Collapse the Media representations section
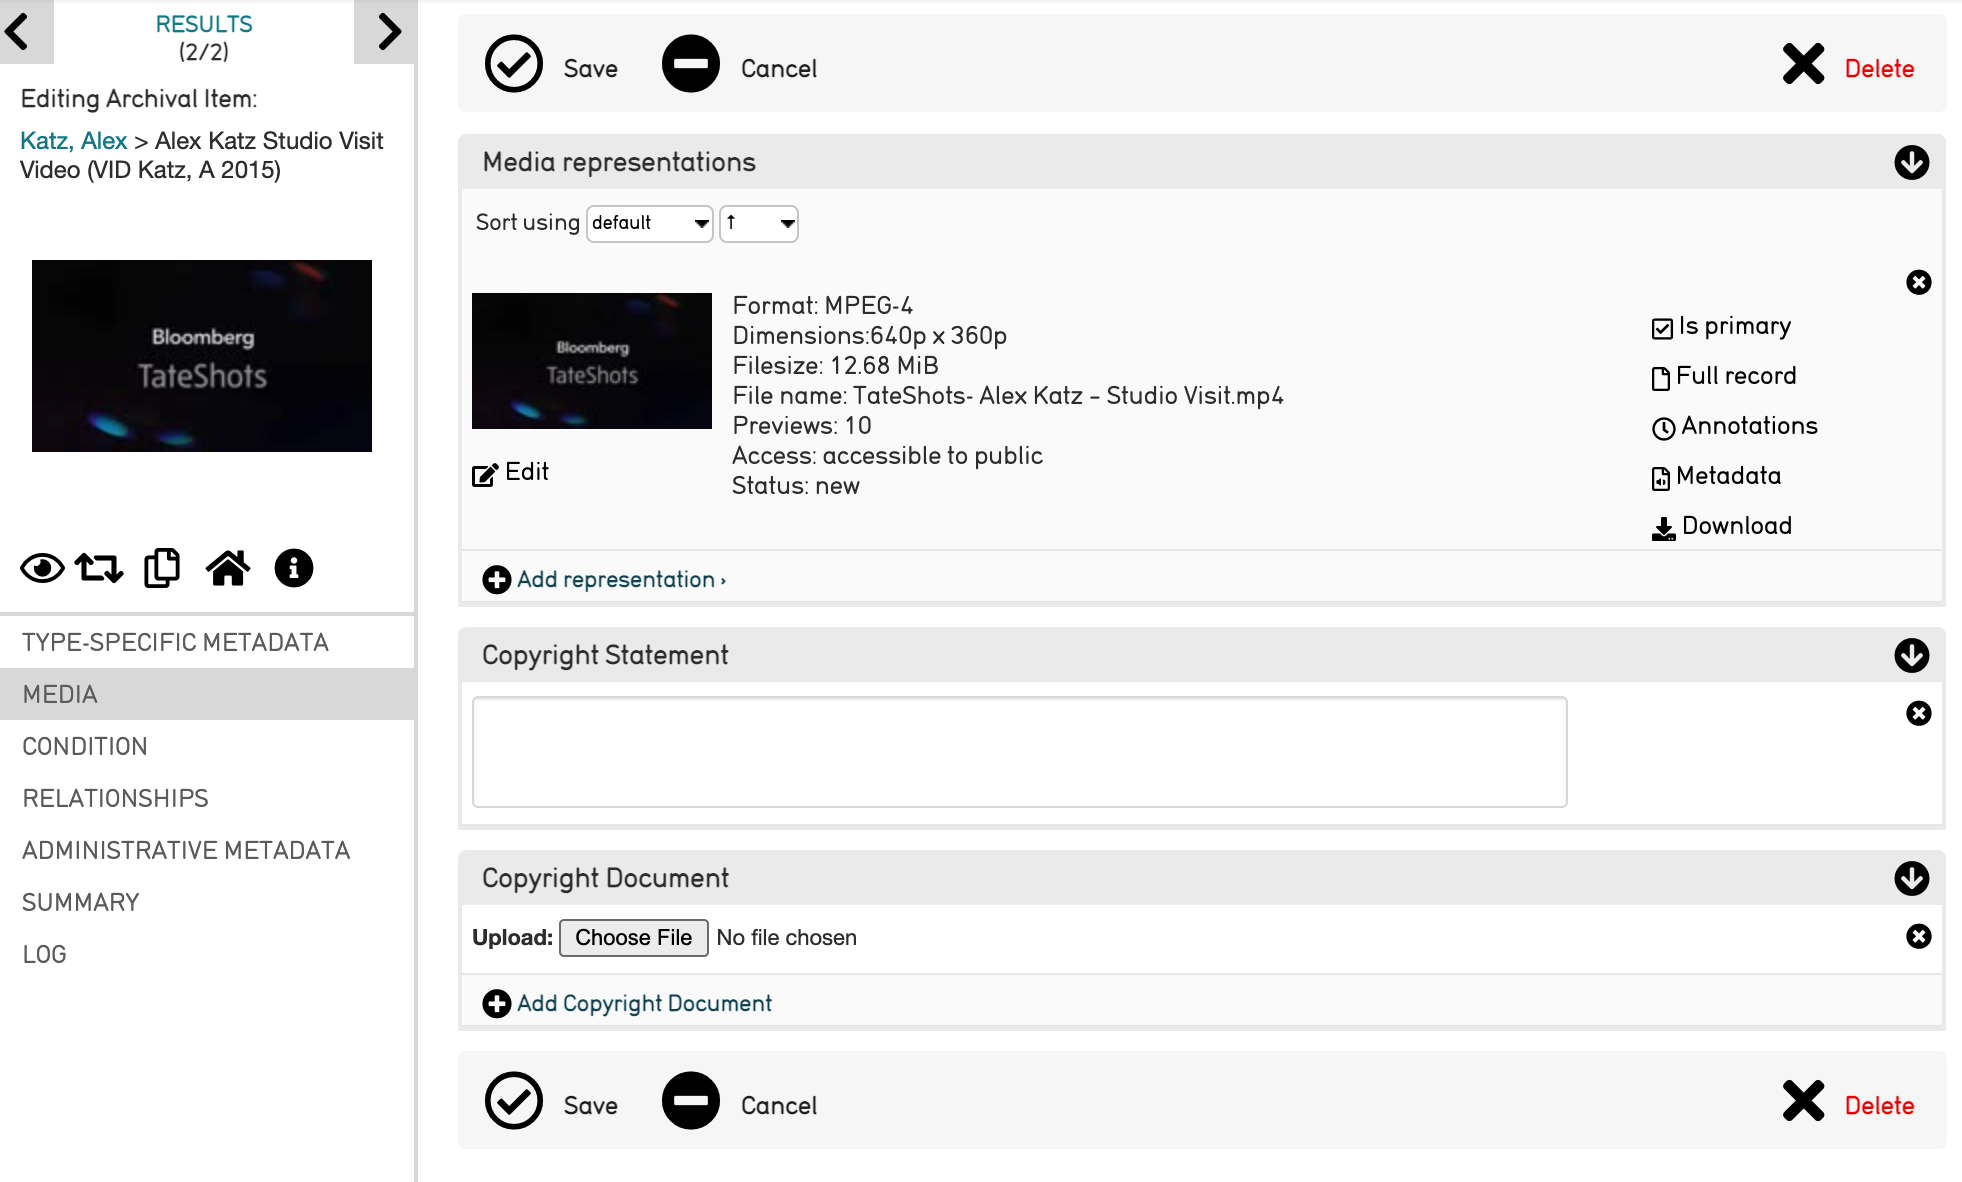This screenshot has width=1962, height=1182. (x=1911, y=162)
